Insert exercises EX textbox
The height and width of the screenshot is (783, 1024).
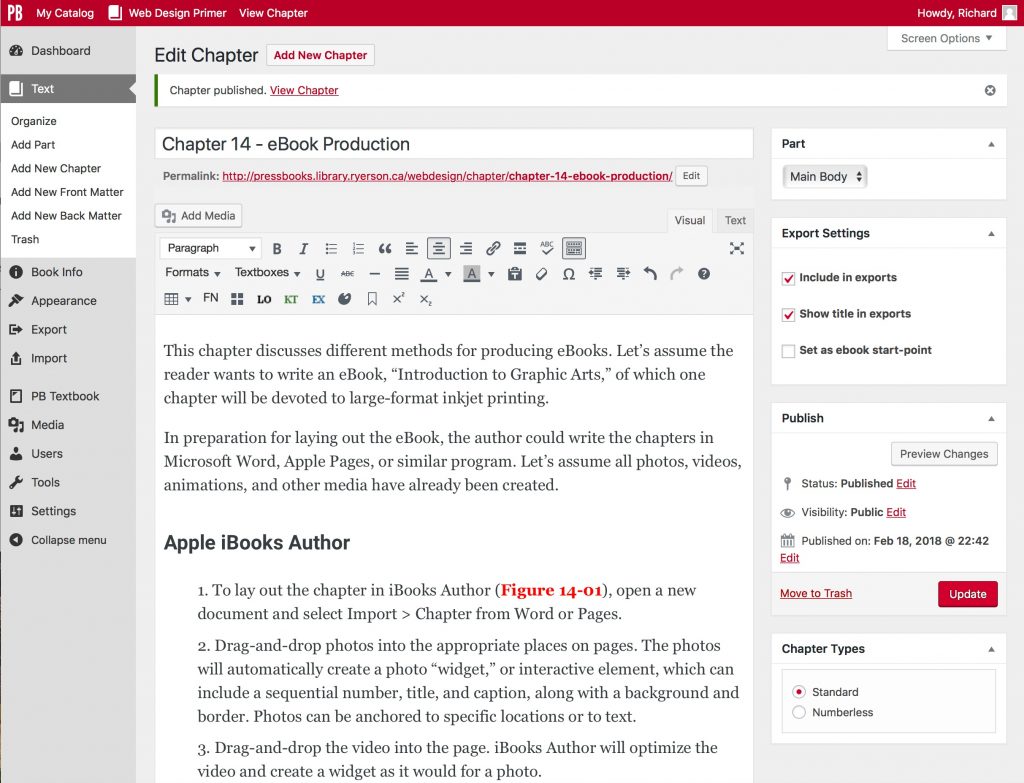point(318,300)
